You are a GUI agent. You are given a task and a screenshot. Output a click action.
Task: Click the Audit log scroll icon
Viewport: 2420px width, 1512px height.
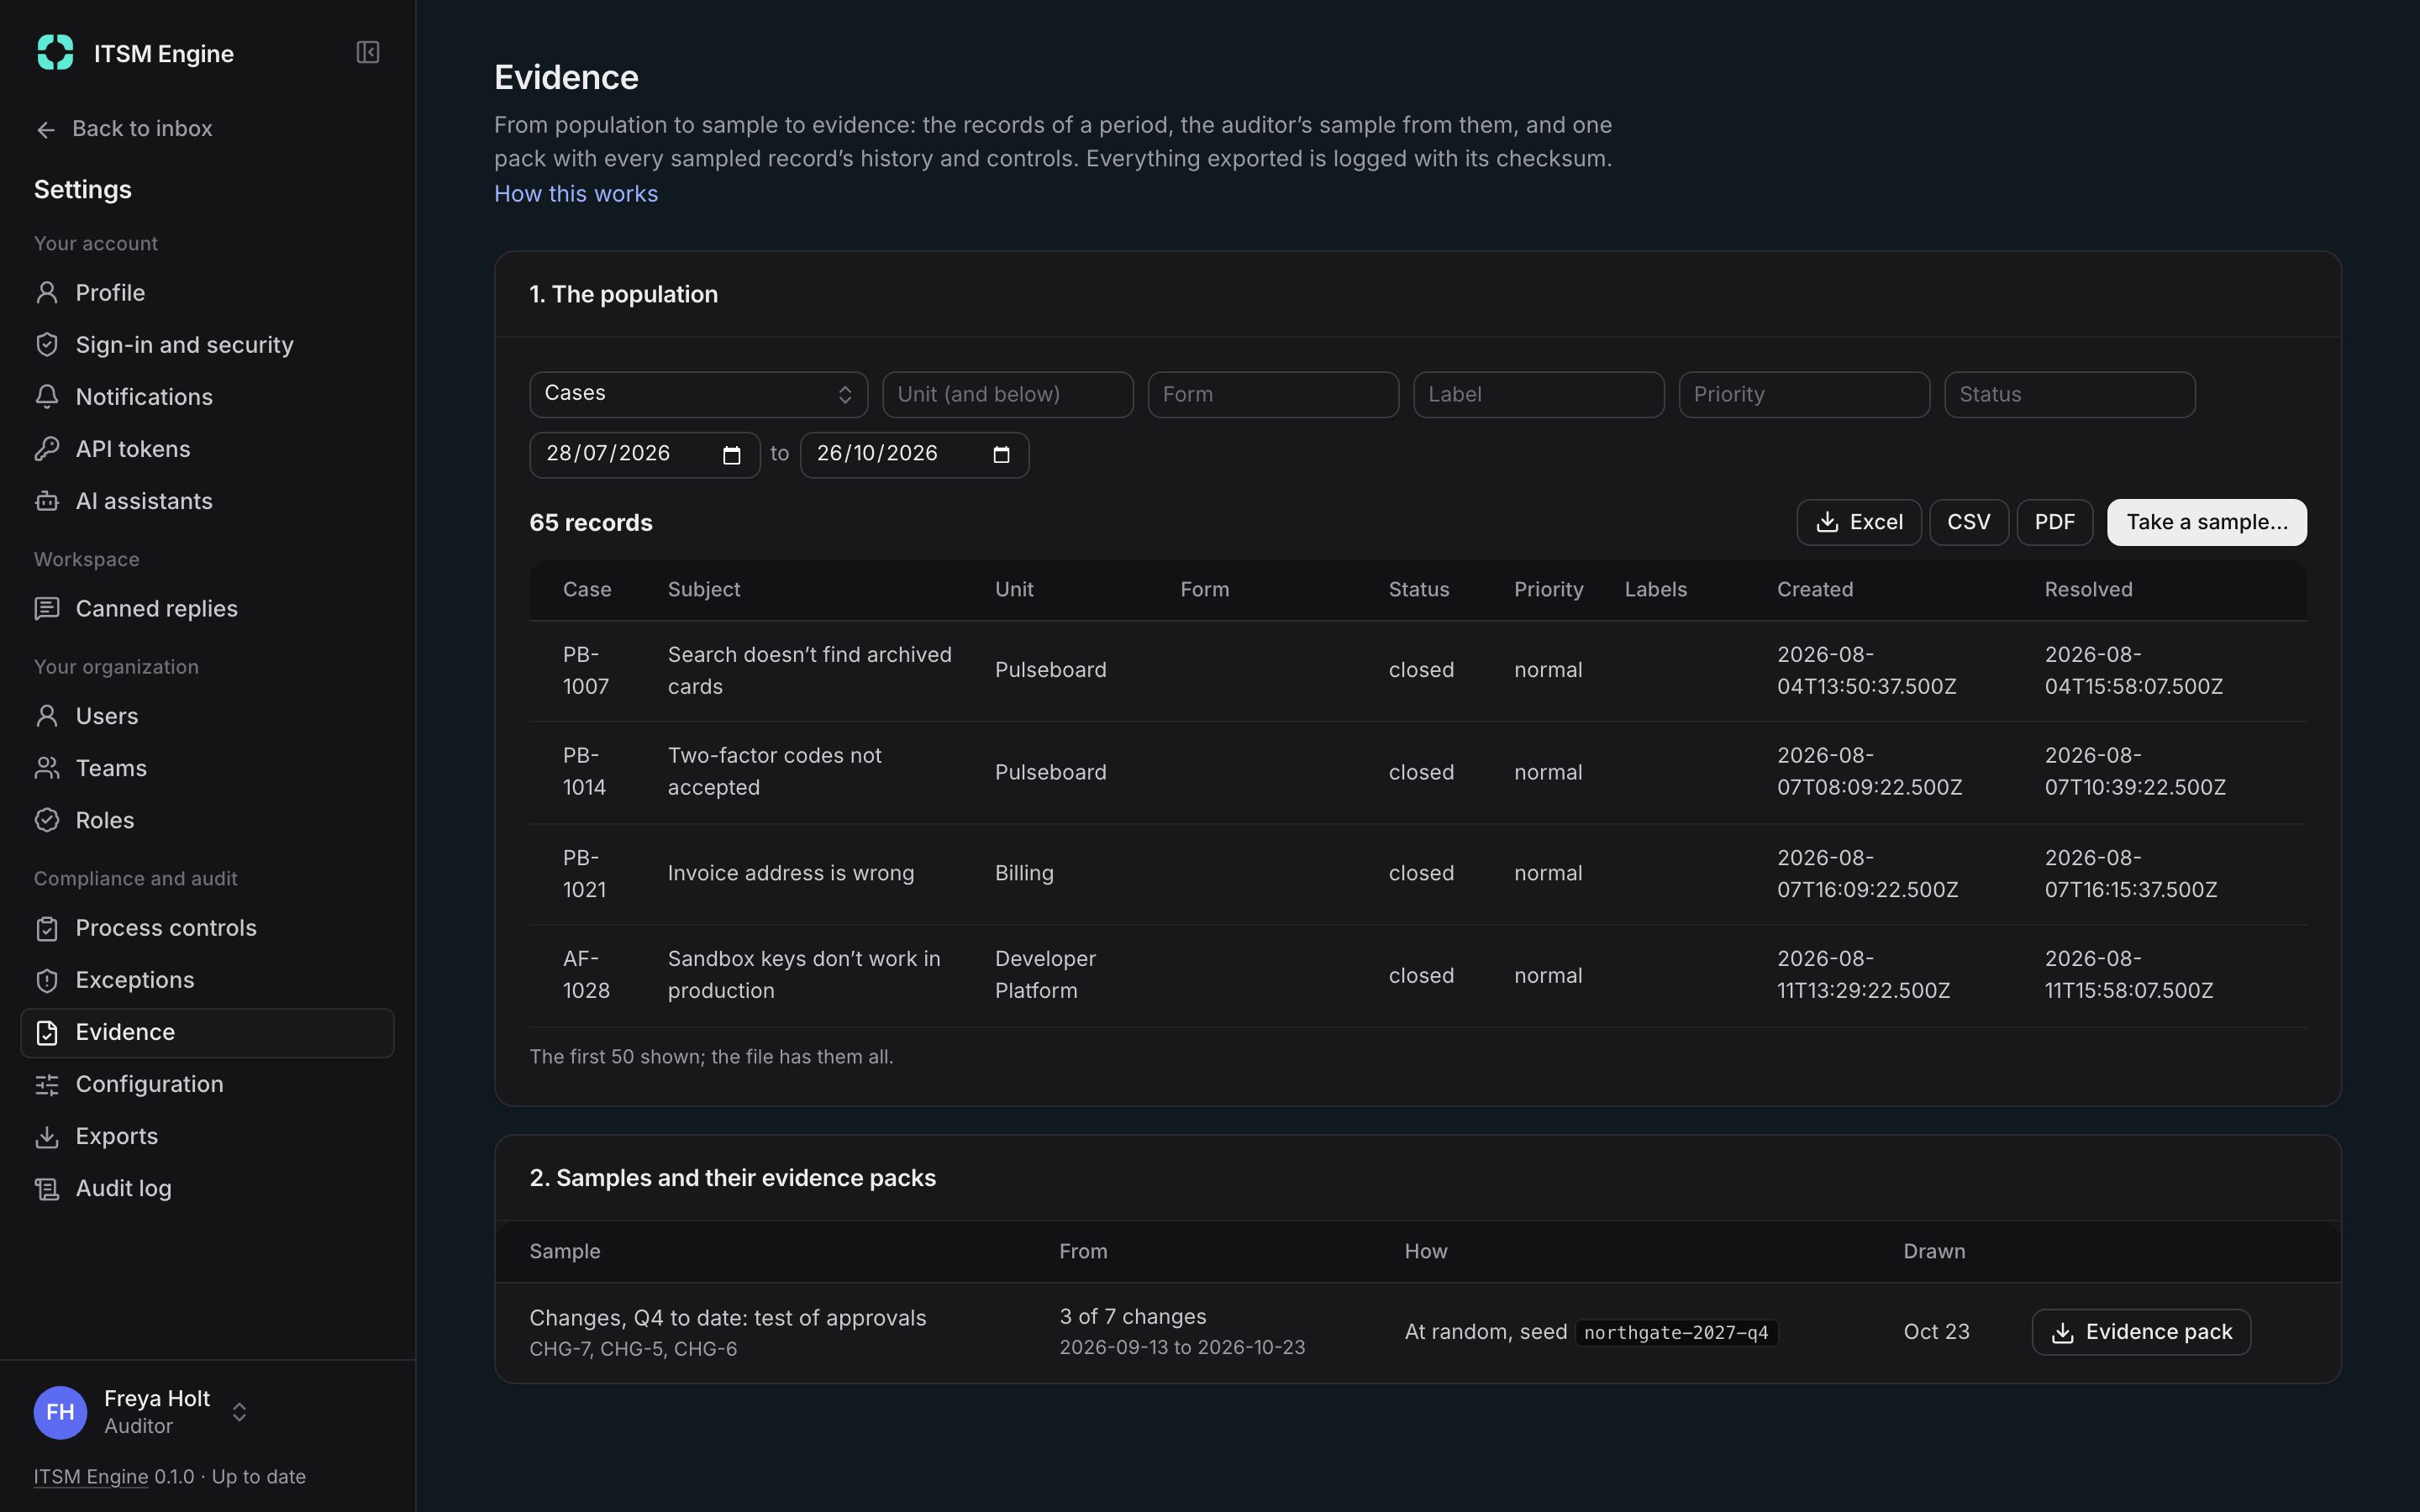tap(47, 1189)
